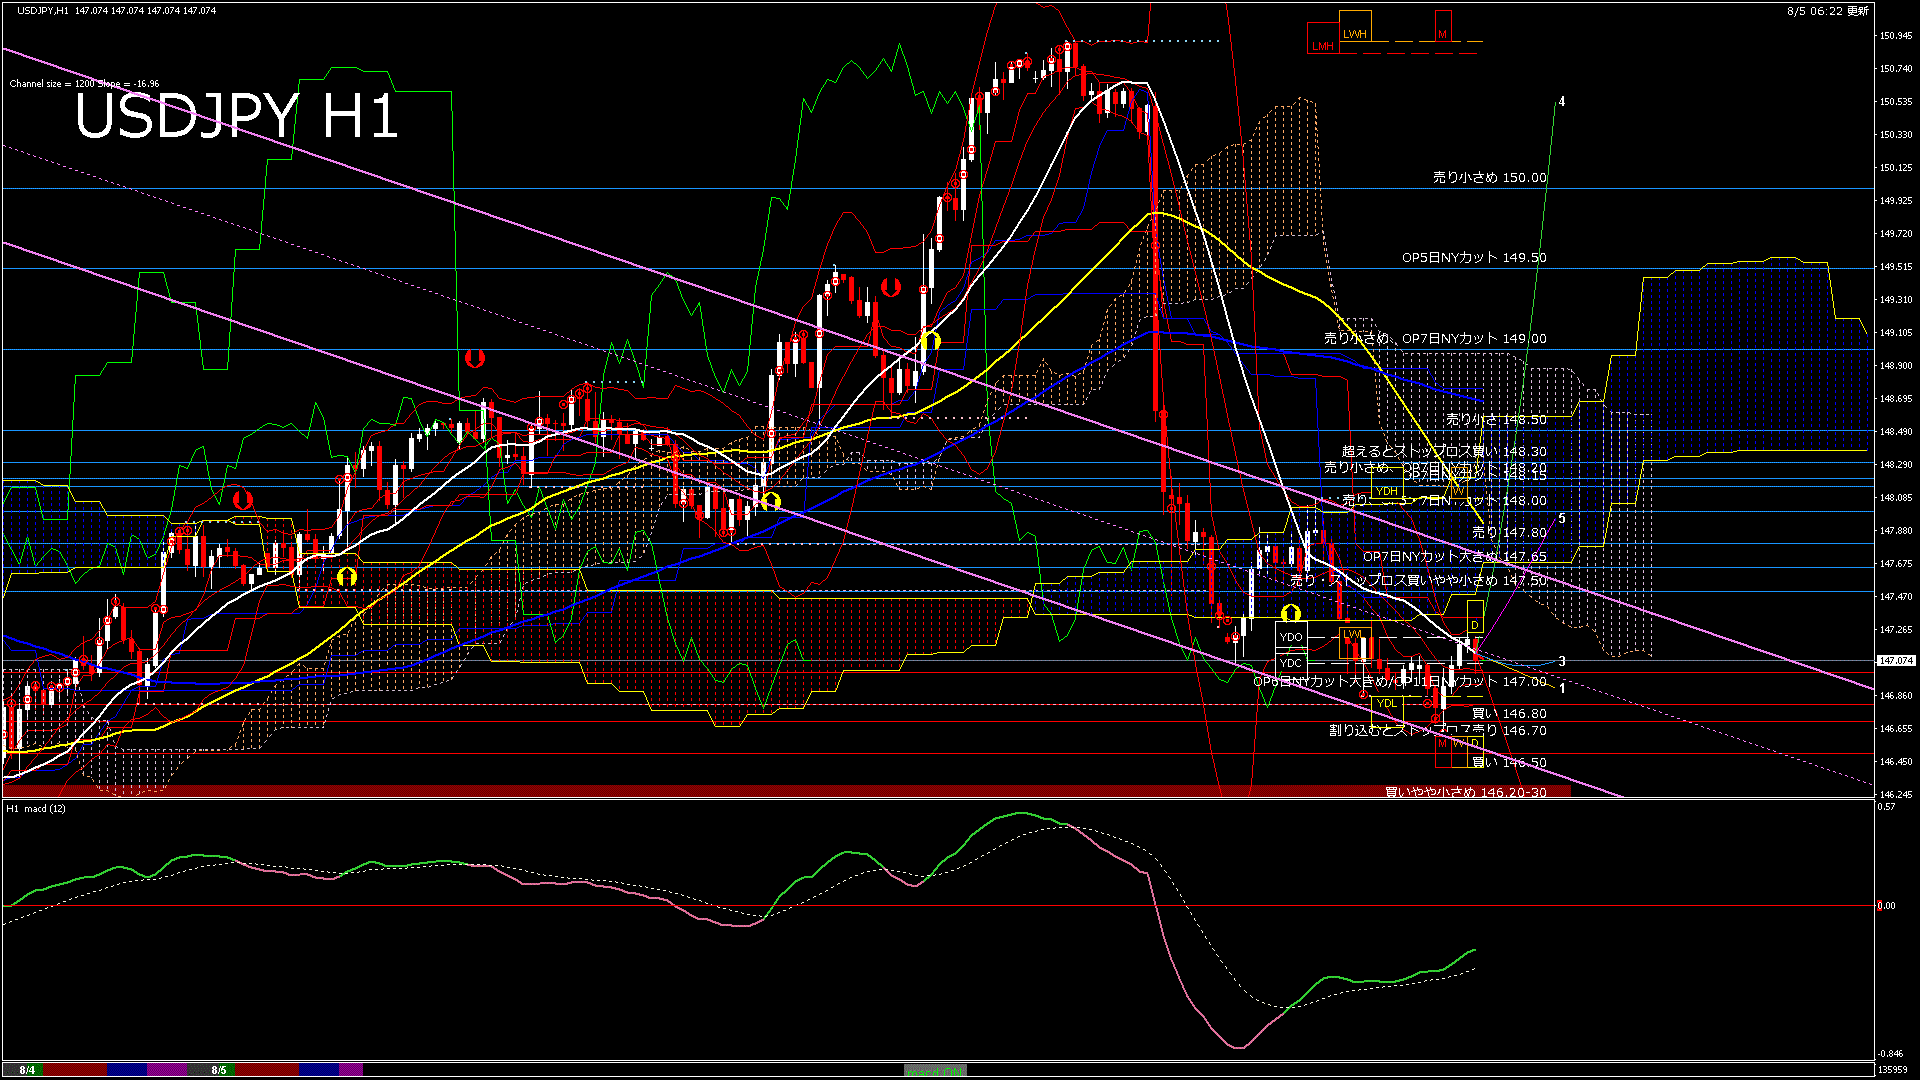Select the YDO yesterday-open label box
Image resolution: width=1920 pixels, height=1080 pixels.
point(1291,637)
